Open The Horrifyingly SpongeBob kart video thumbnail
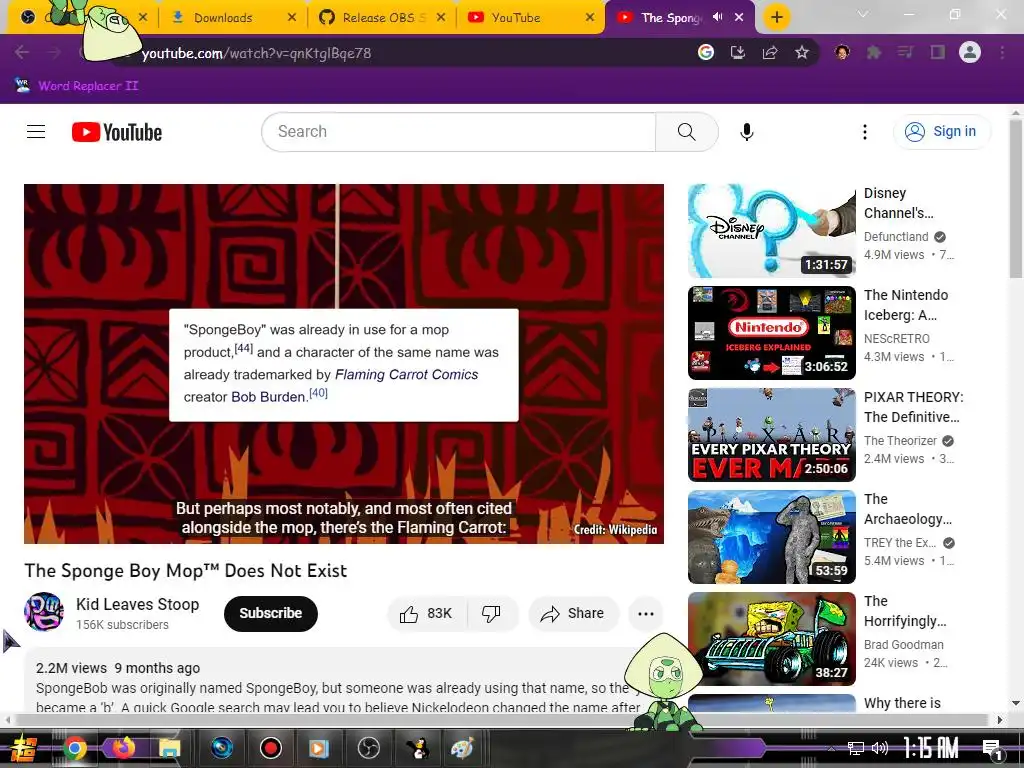This screenshot has height=768, width=1024. coord(771,638)
